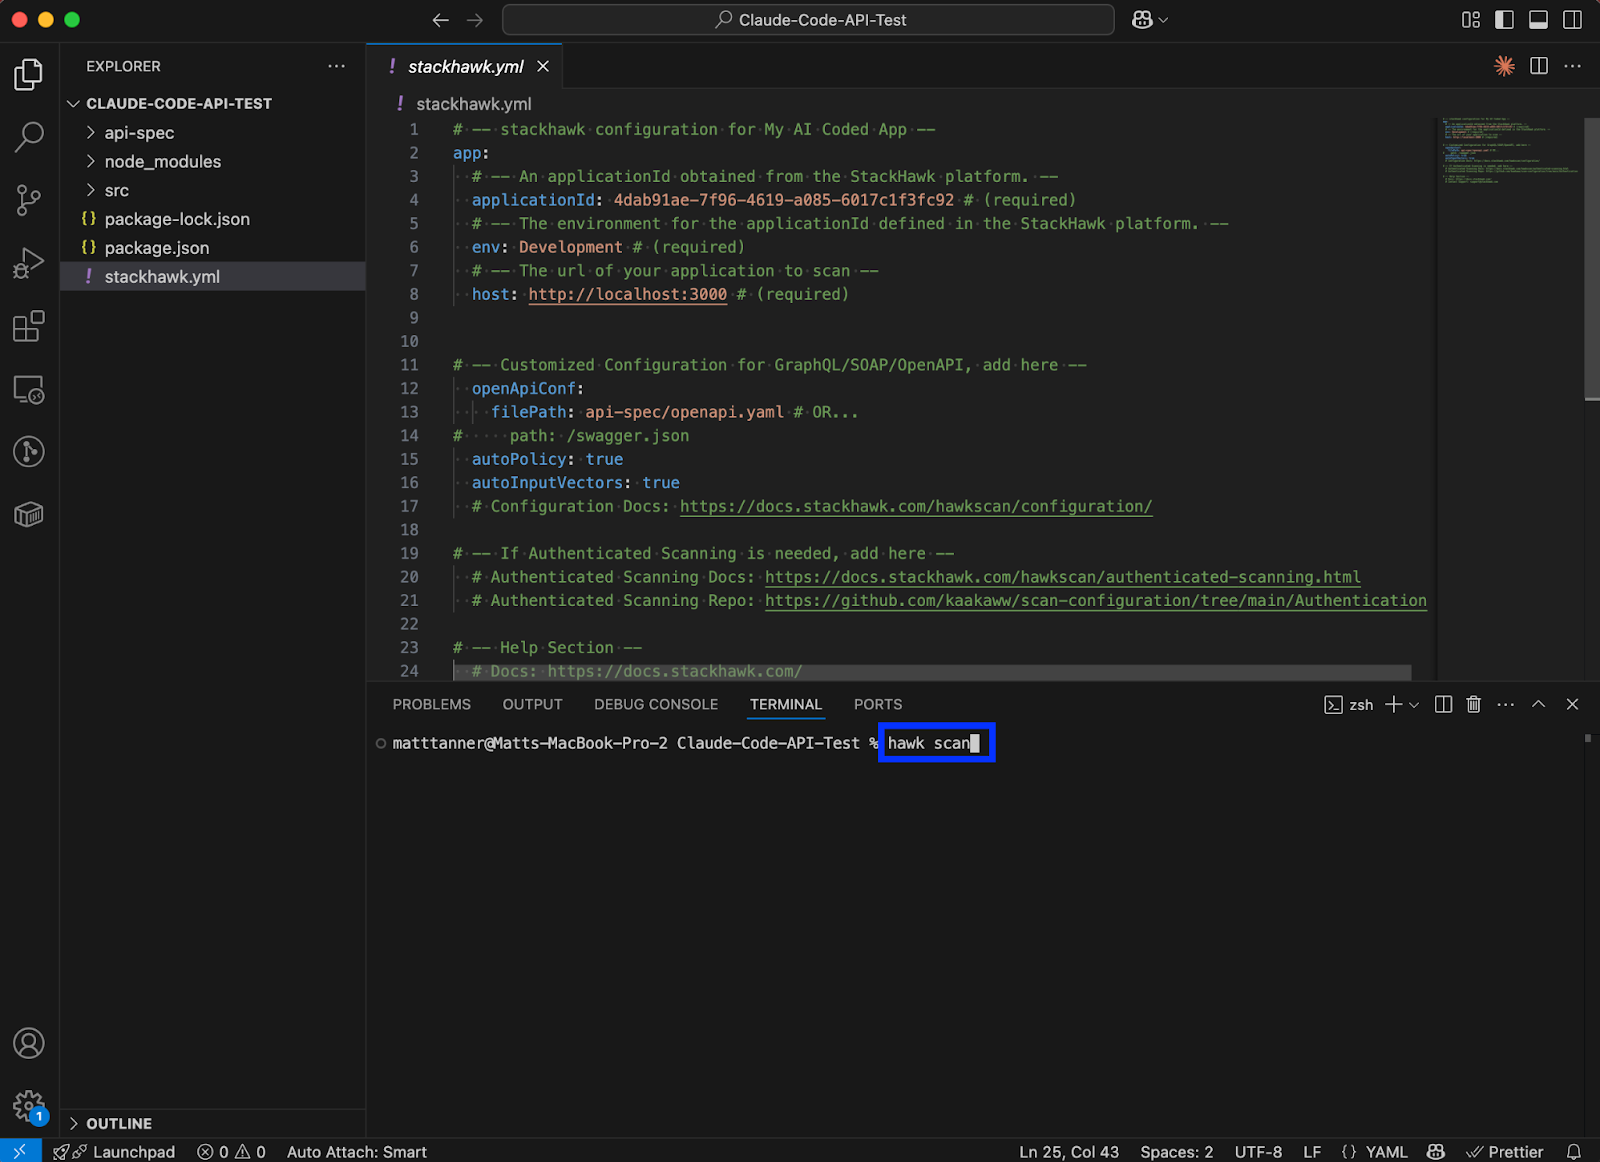The height and width of the screenshot is (1162, 1600).
Task: Close the stackhawk.yml editor tab
Action: tap(543, 66)
